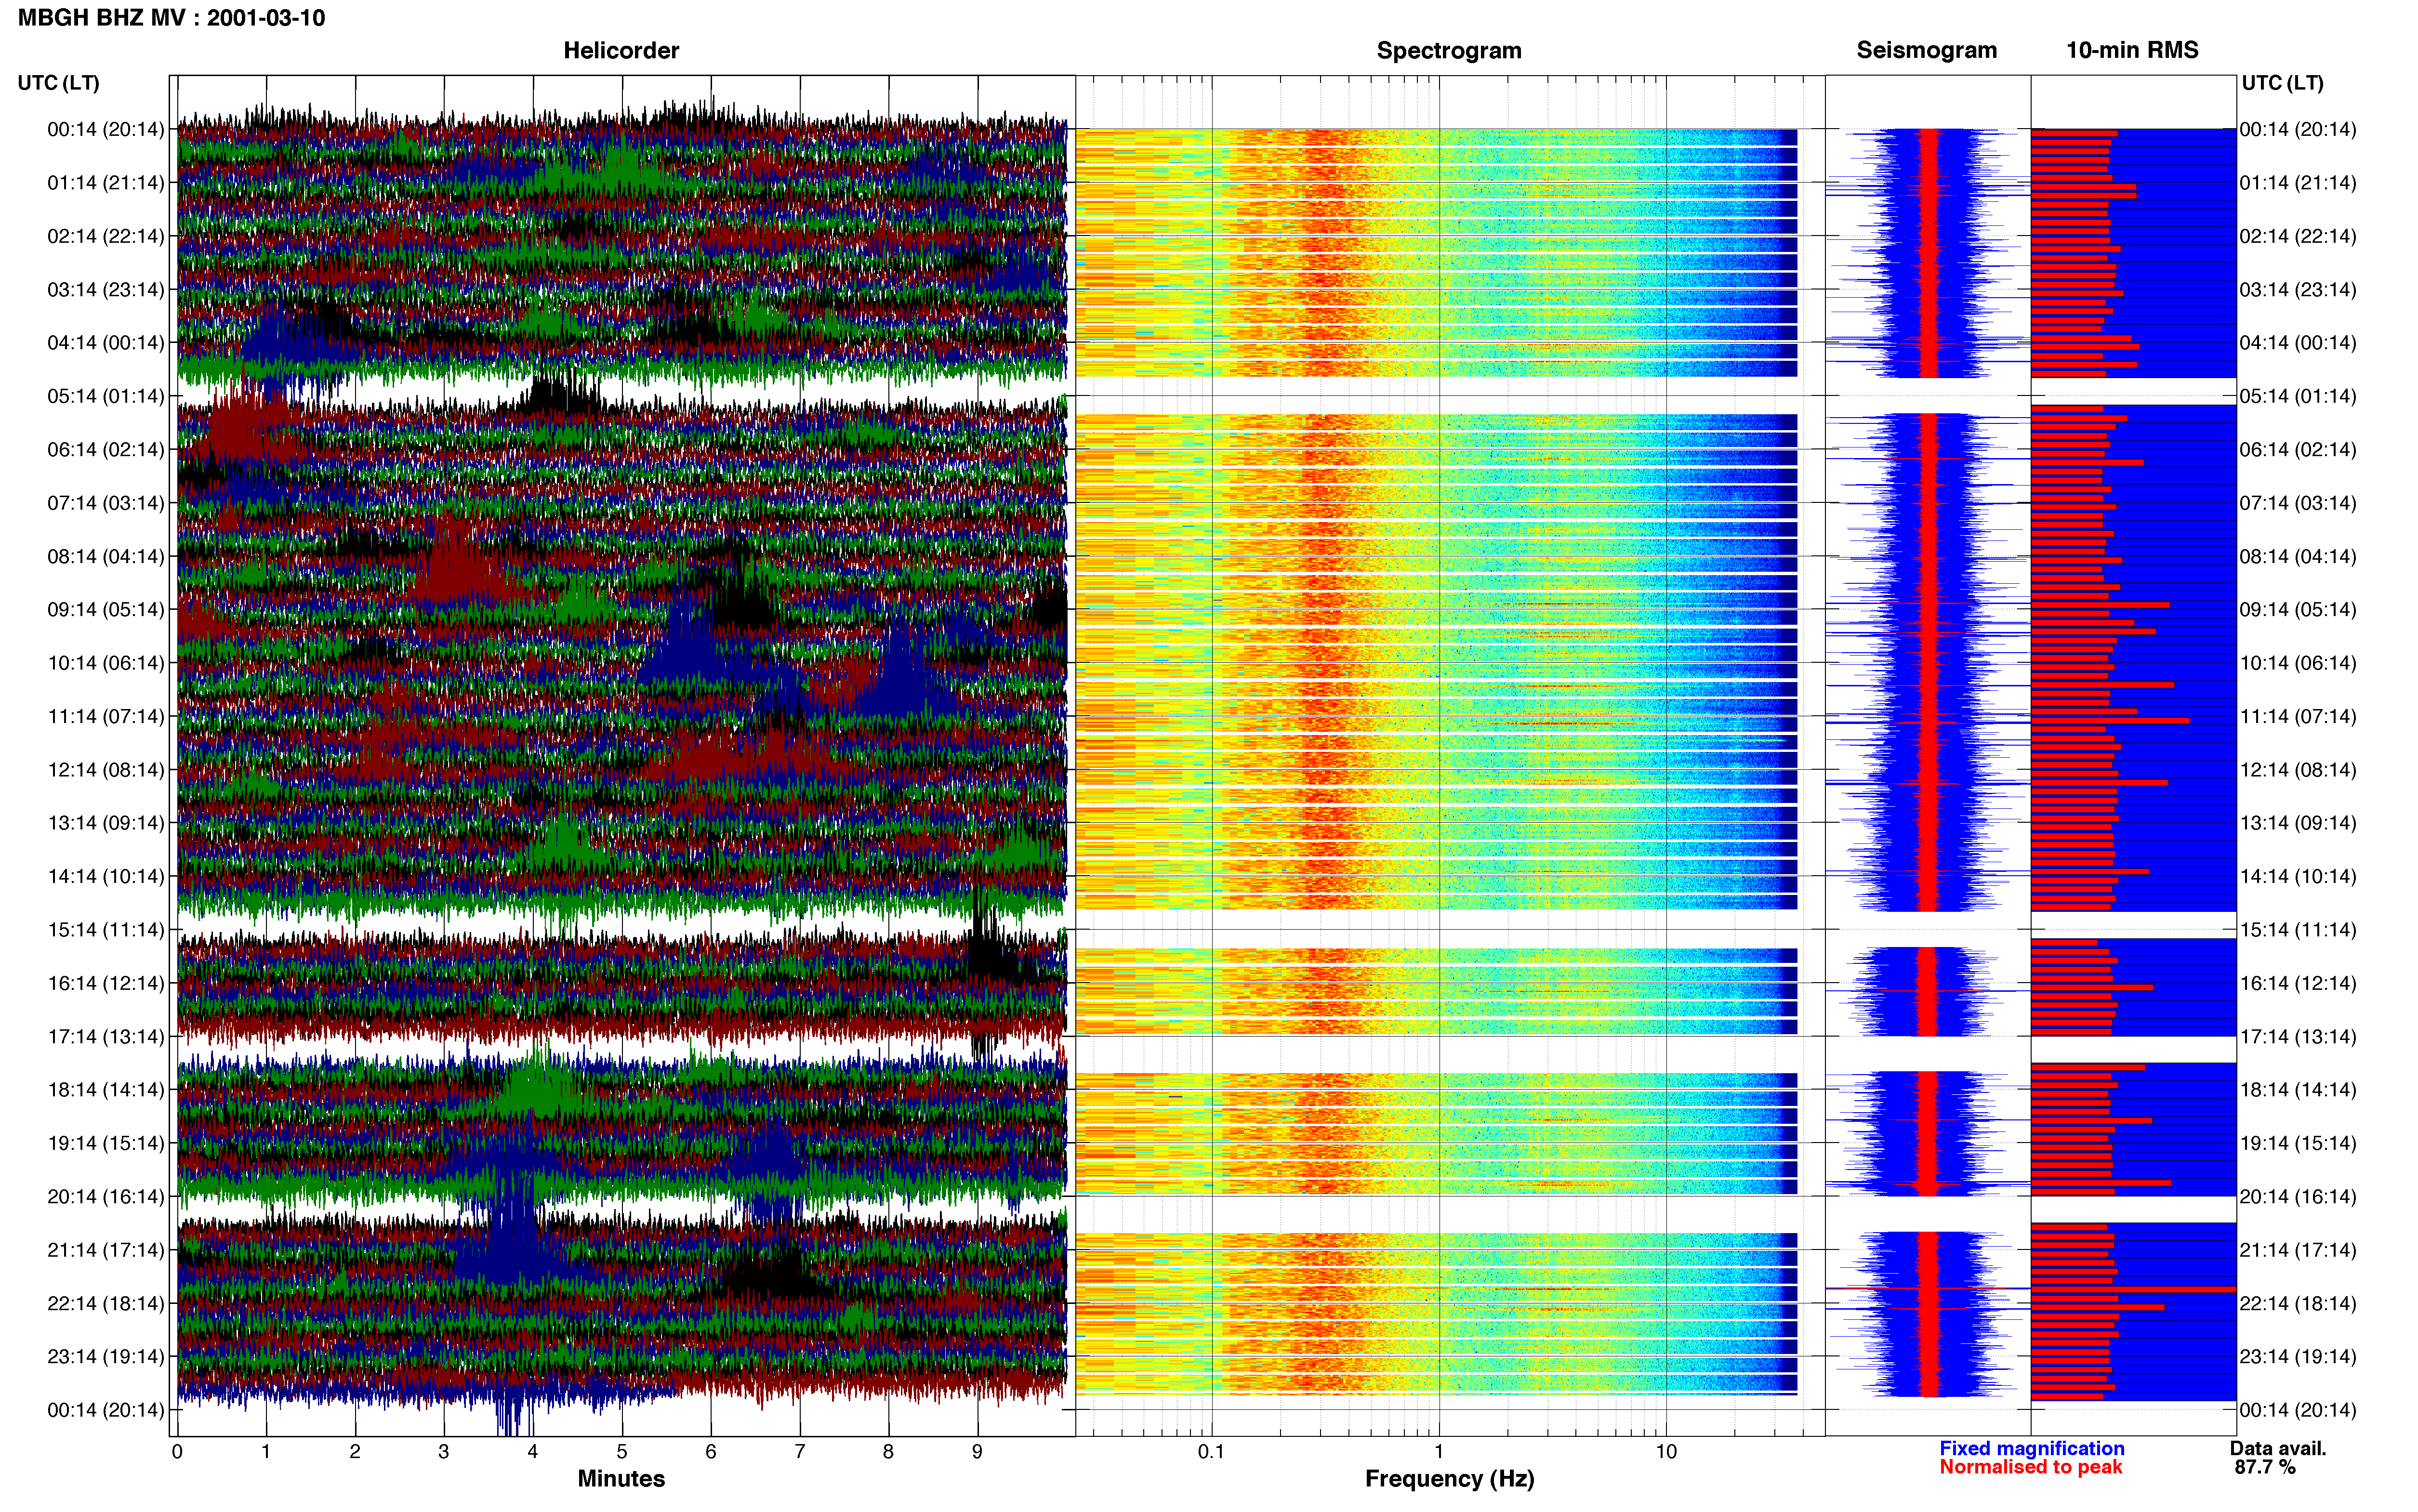Image resolution: width=2418 pixels, height=1512 pixels.
Task: Click left time label '05:14 (01:14)'
Action: point(106,396)
